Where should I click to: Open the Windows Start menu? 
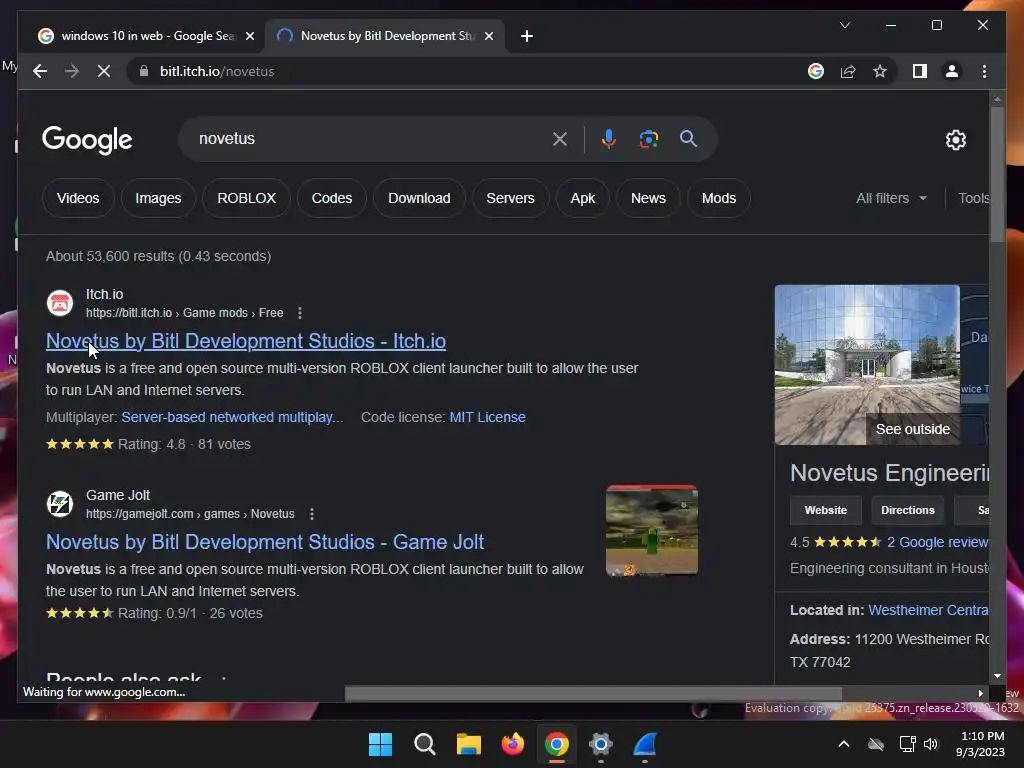[380, 744]
